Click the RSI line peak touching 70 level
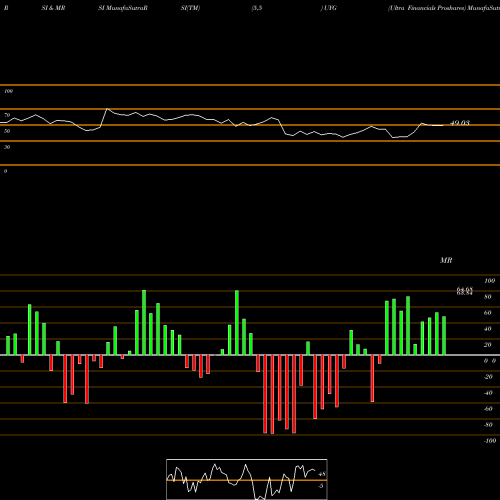Viewport: 500px width, 500px height. (x=107, y=109)
